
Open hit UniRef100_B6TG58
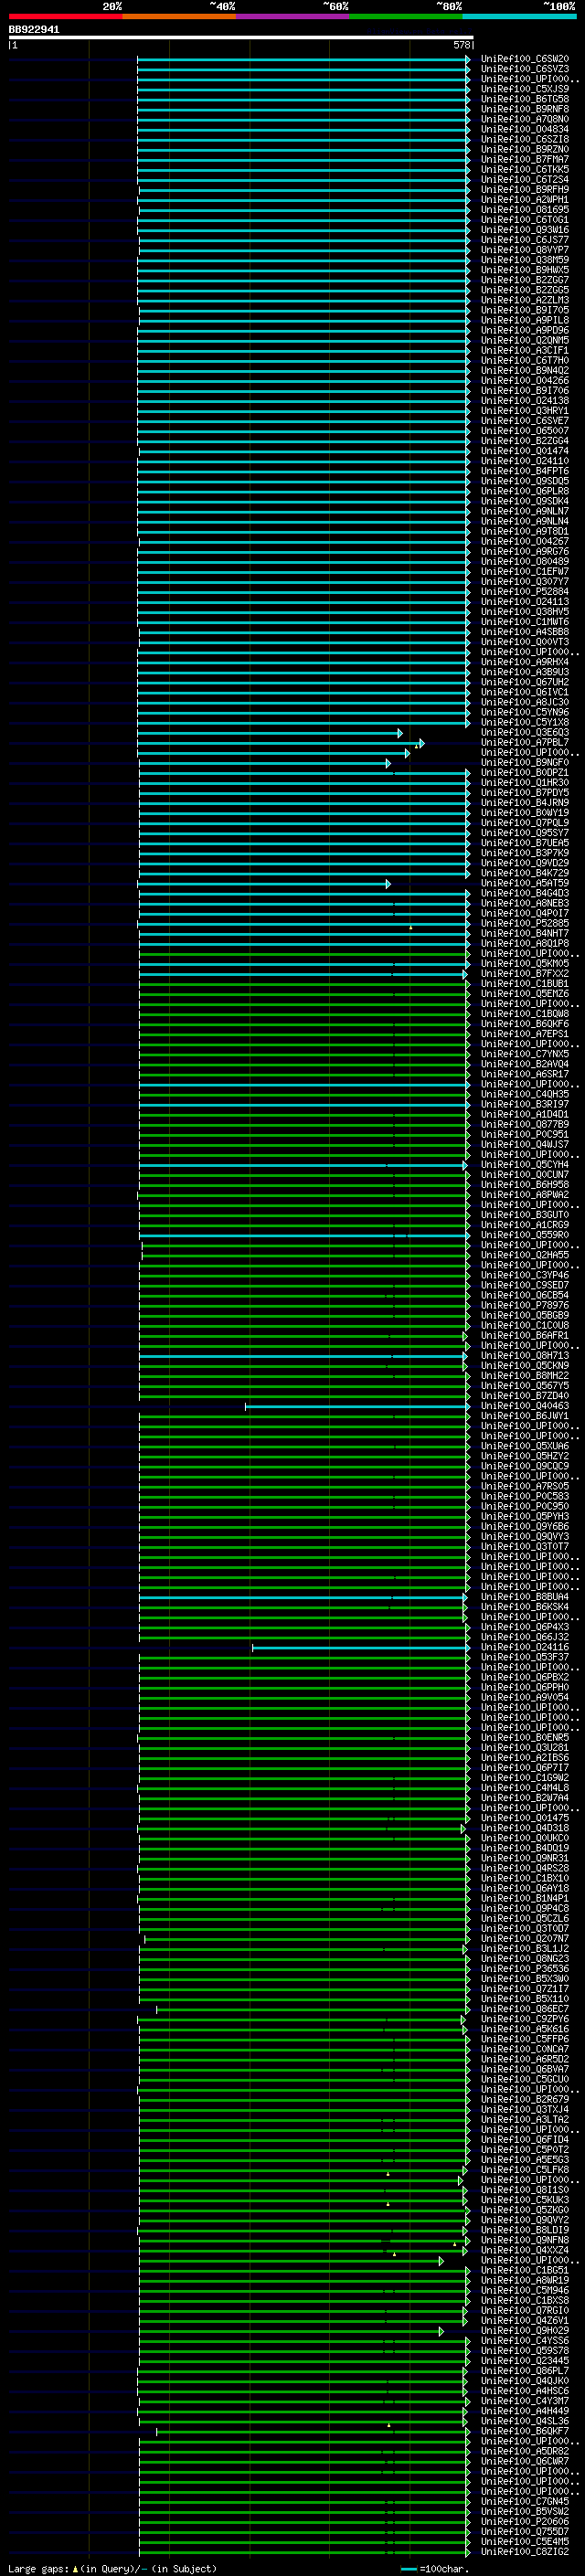click(525, 99)
